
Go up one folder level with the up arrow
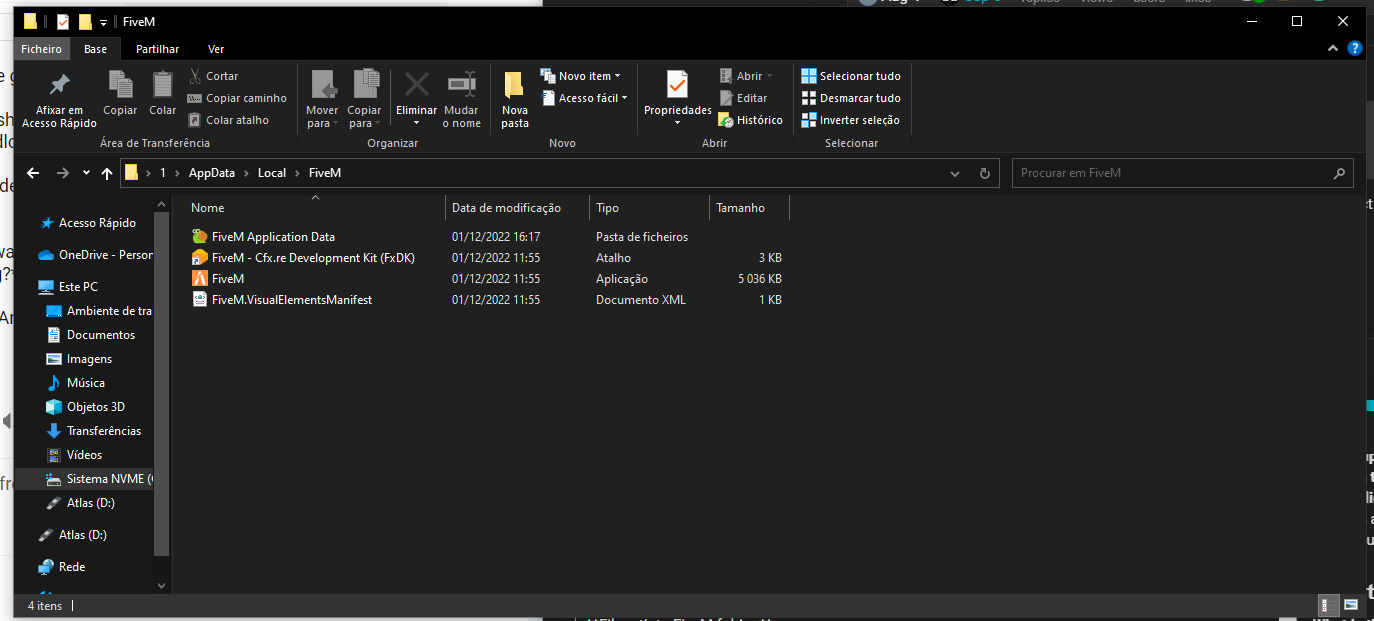(107, 173)
